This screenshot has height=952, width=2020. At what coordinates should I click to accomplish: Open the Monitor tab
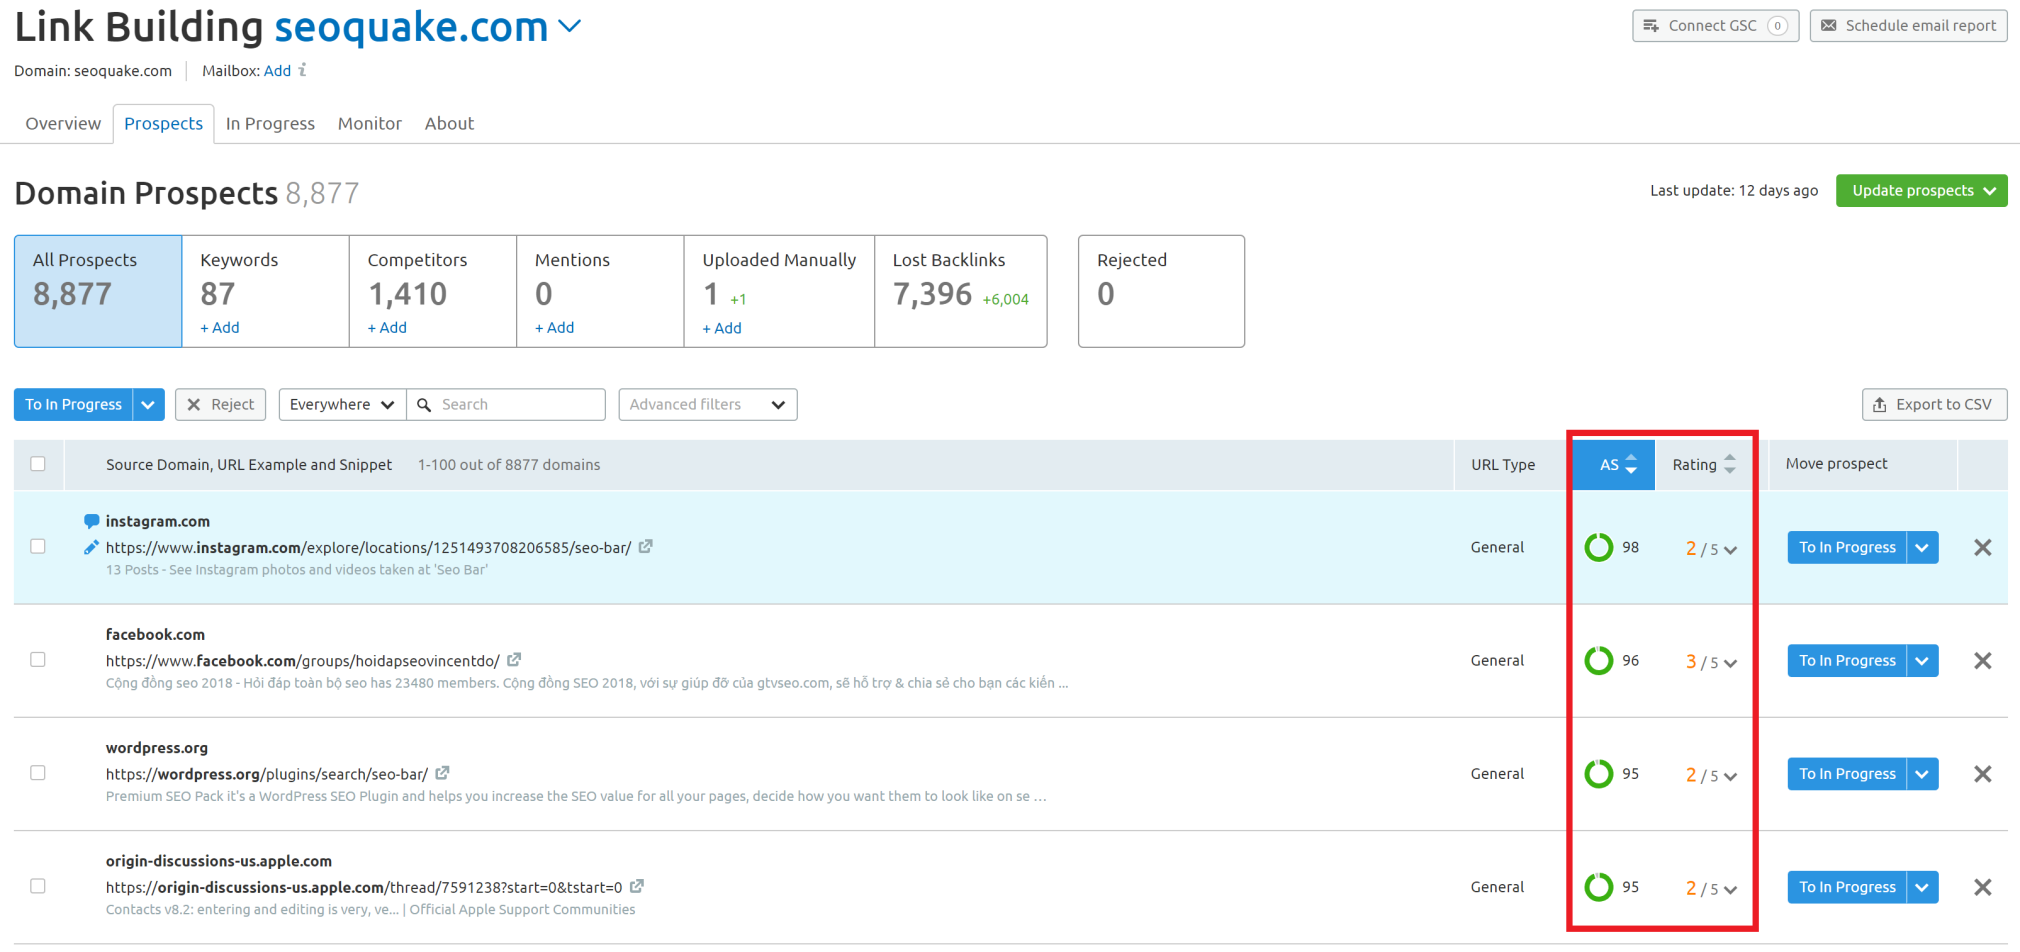coord(370,123)
